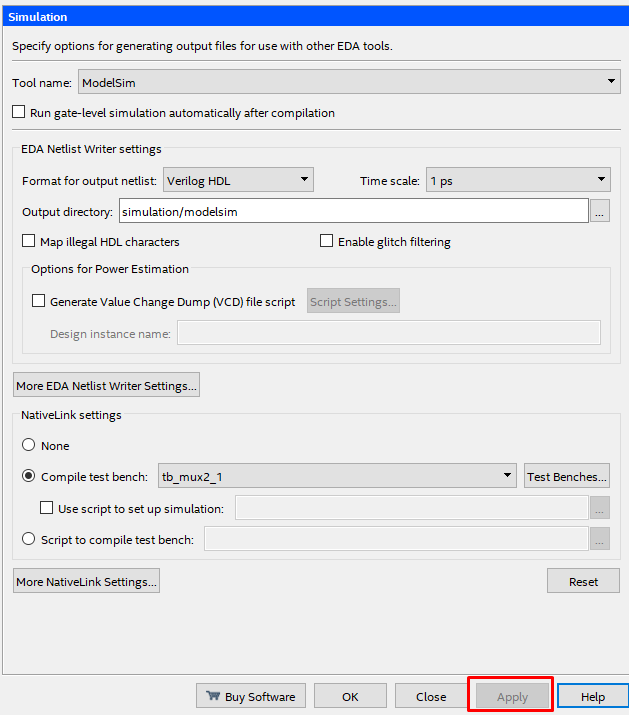Select Compile test bench radio button
Image resolution: width=629 pixels, height=715 pixels.
29,476
